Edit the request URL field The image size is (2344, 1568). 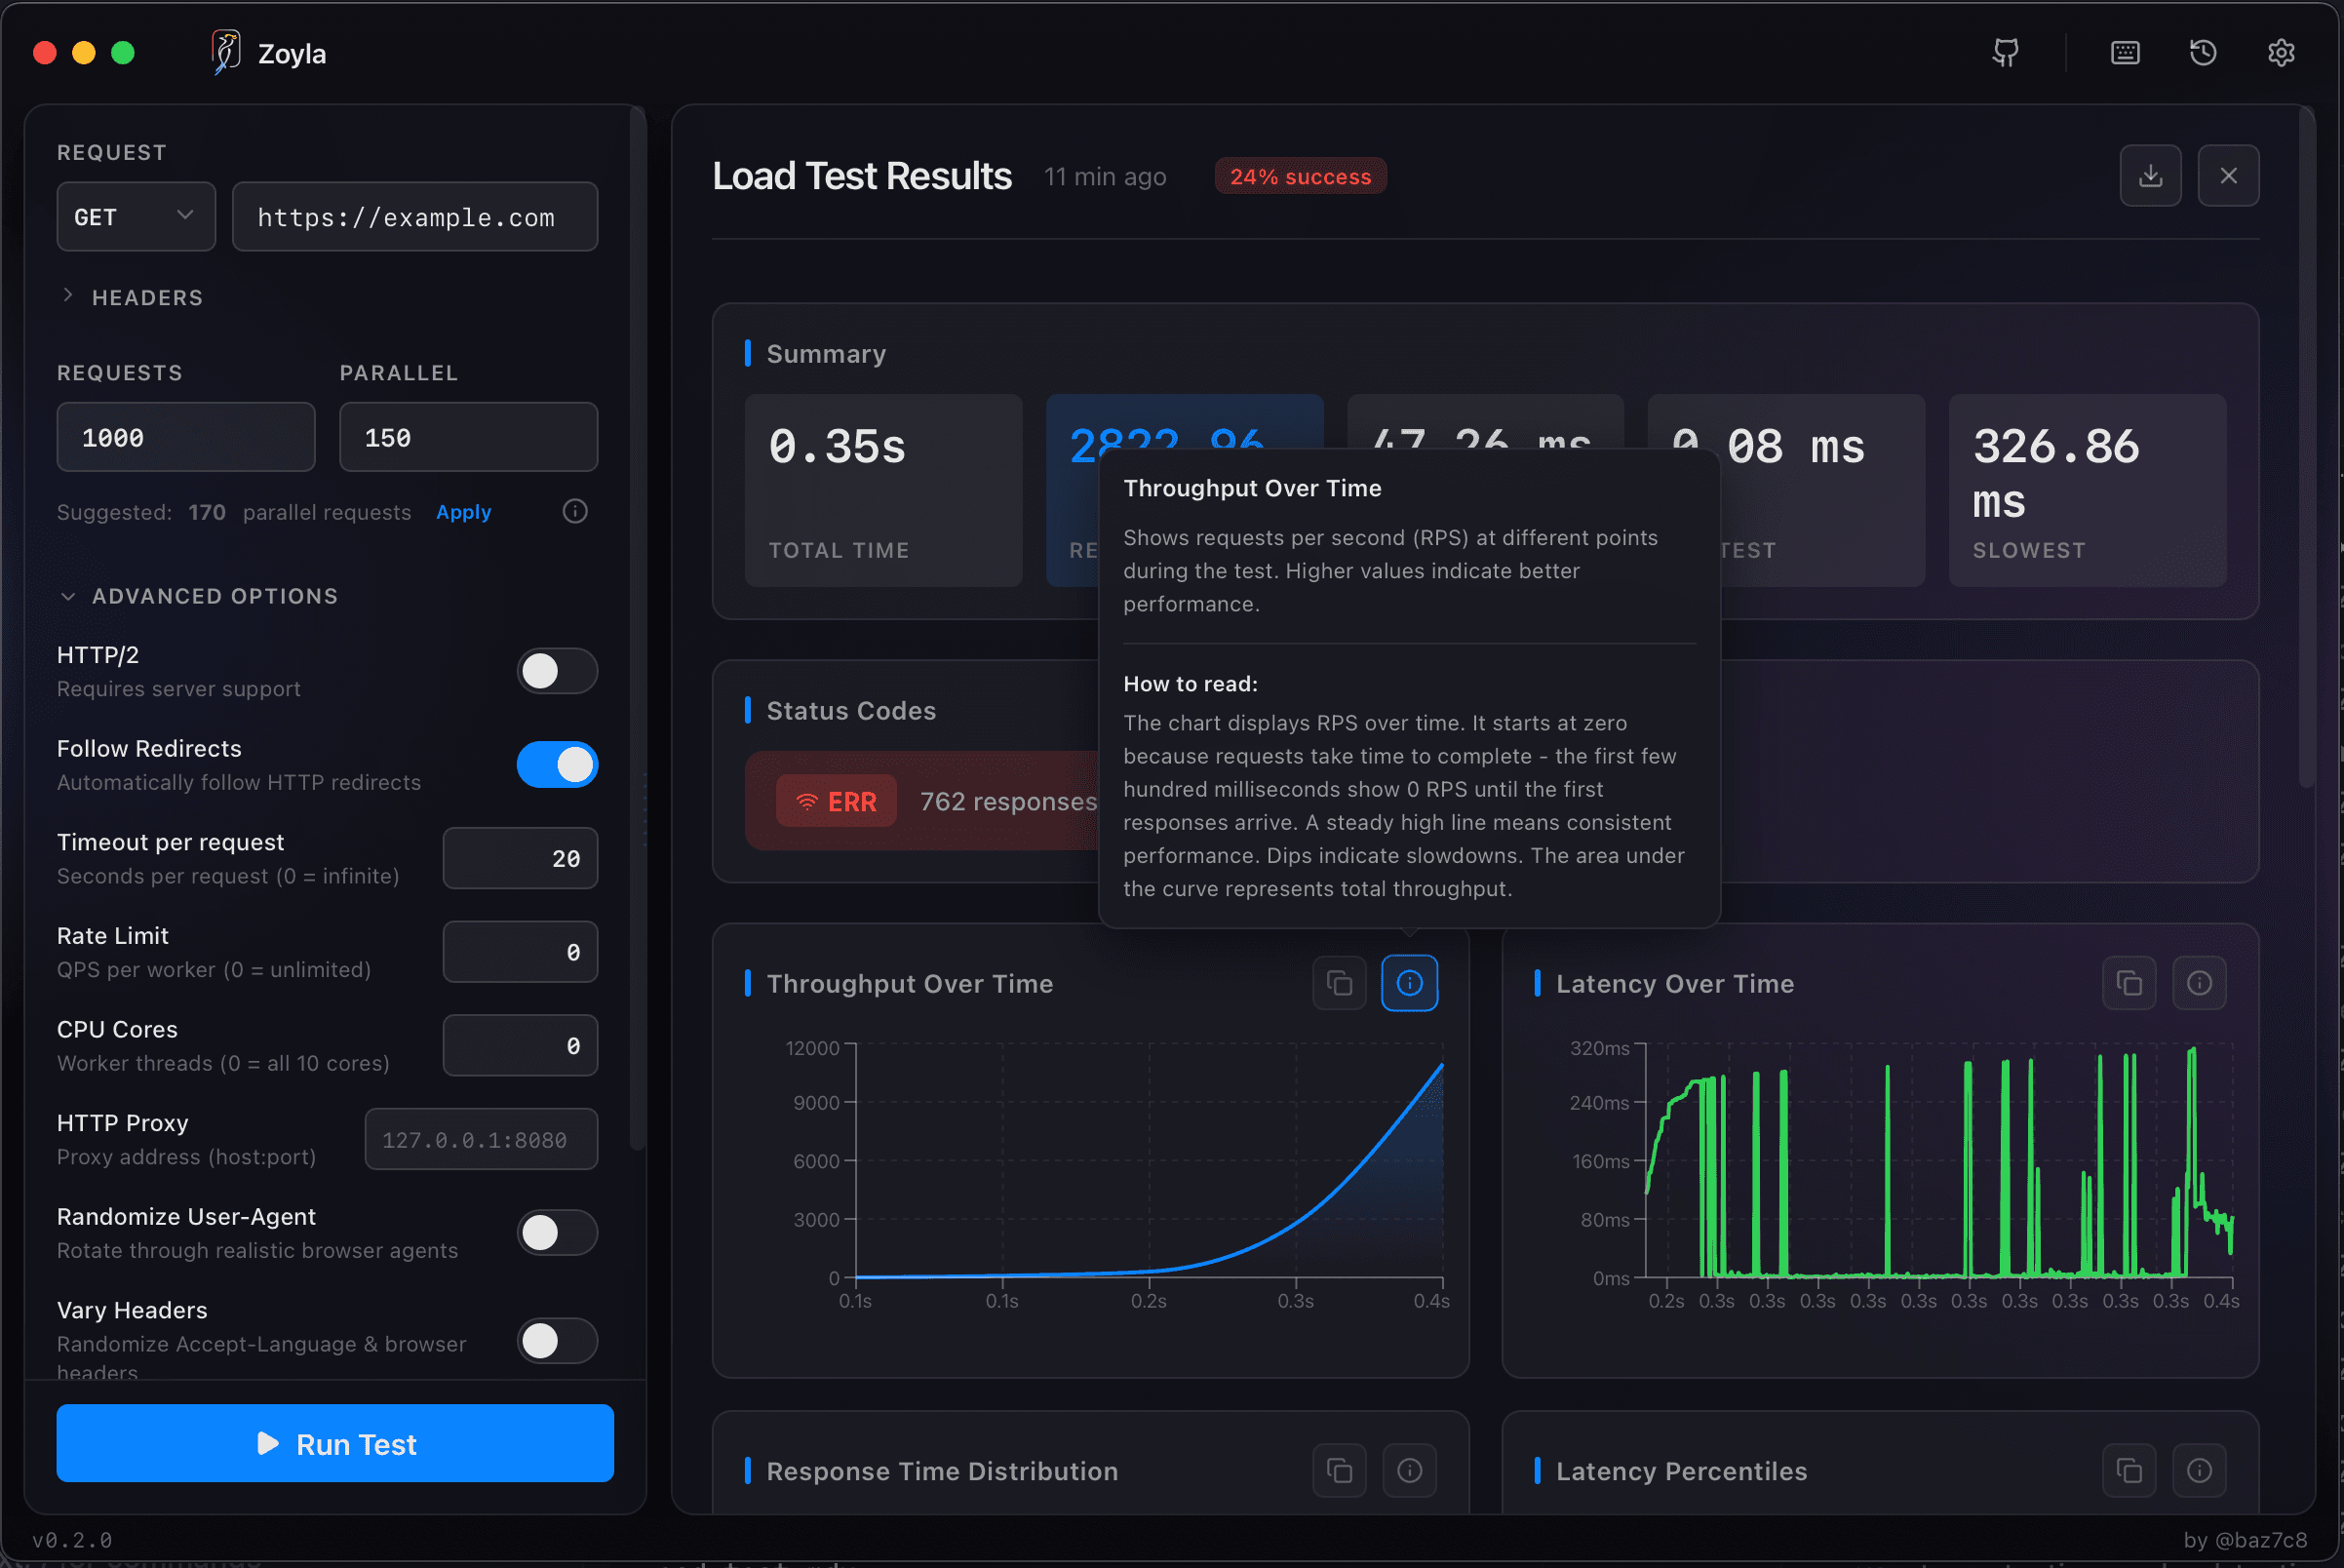tap(414, 216)
